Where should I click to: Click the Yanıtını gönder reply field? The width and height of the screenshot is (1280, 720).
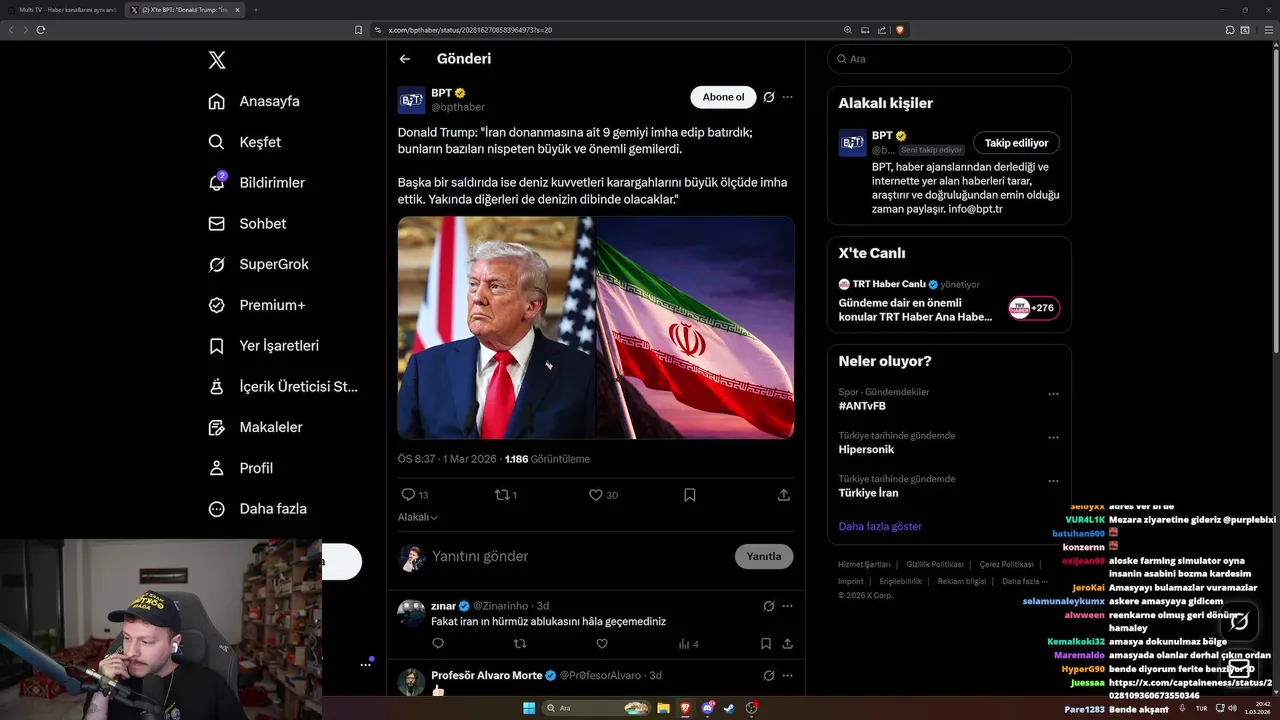[580, 556]
